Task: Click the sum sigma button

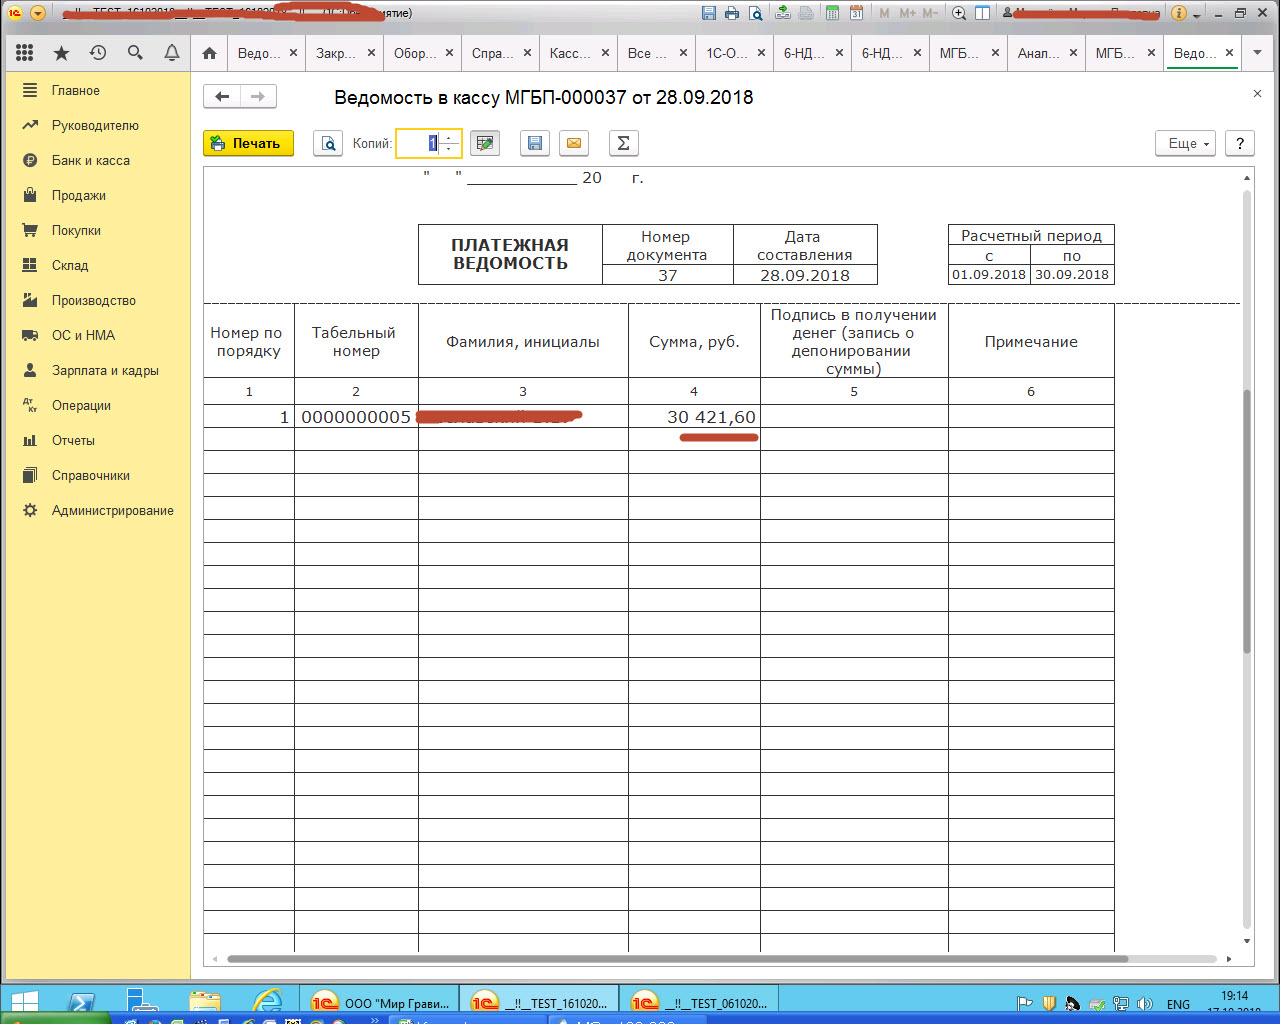Action: pyautogui.click(x=623, y=143)
